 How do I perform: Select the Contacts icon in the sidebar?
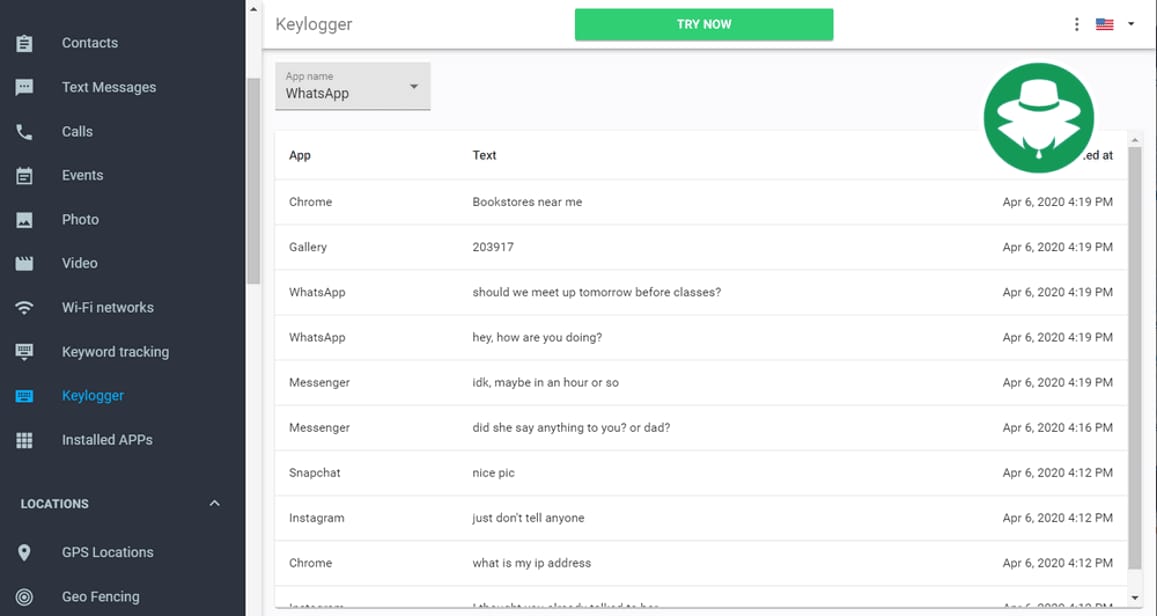24,43
